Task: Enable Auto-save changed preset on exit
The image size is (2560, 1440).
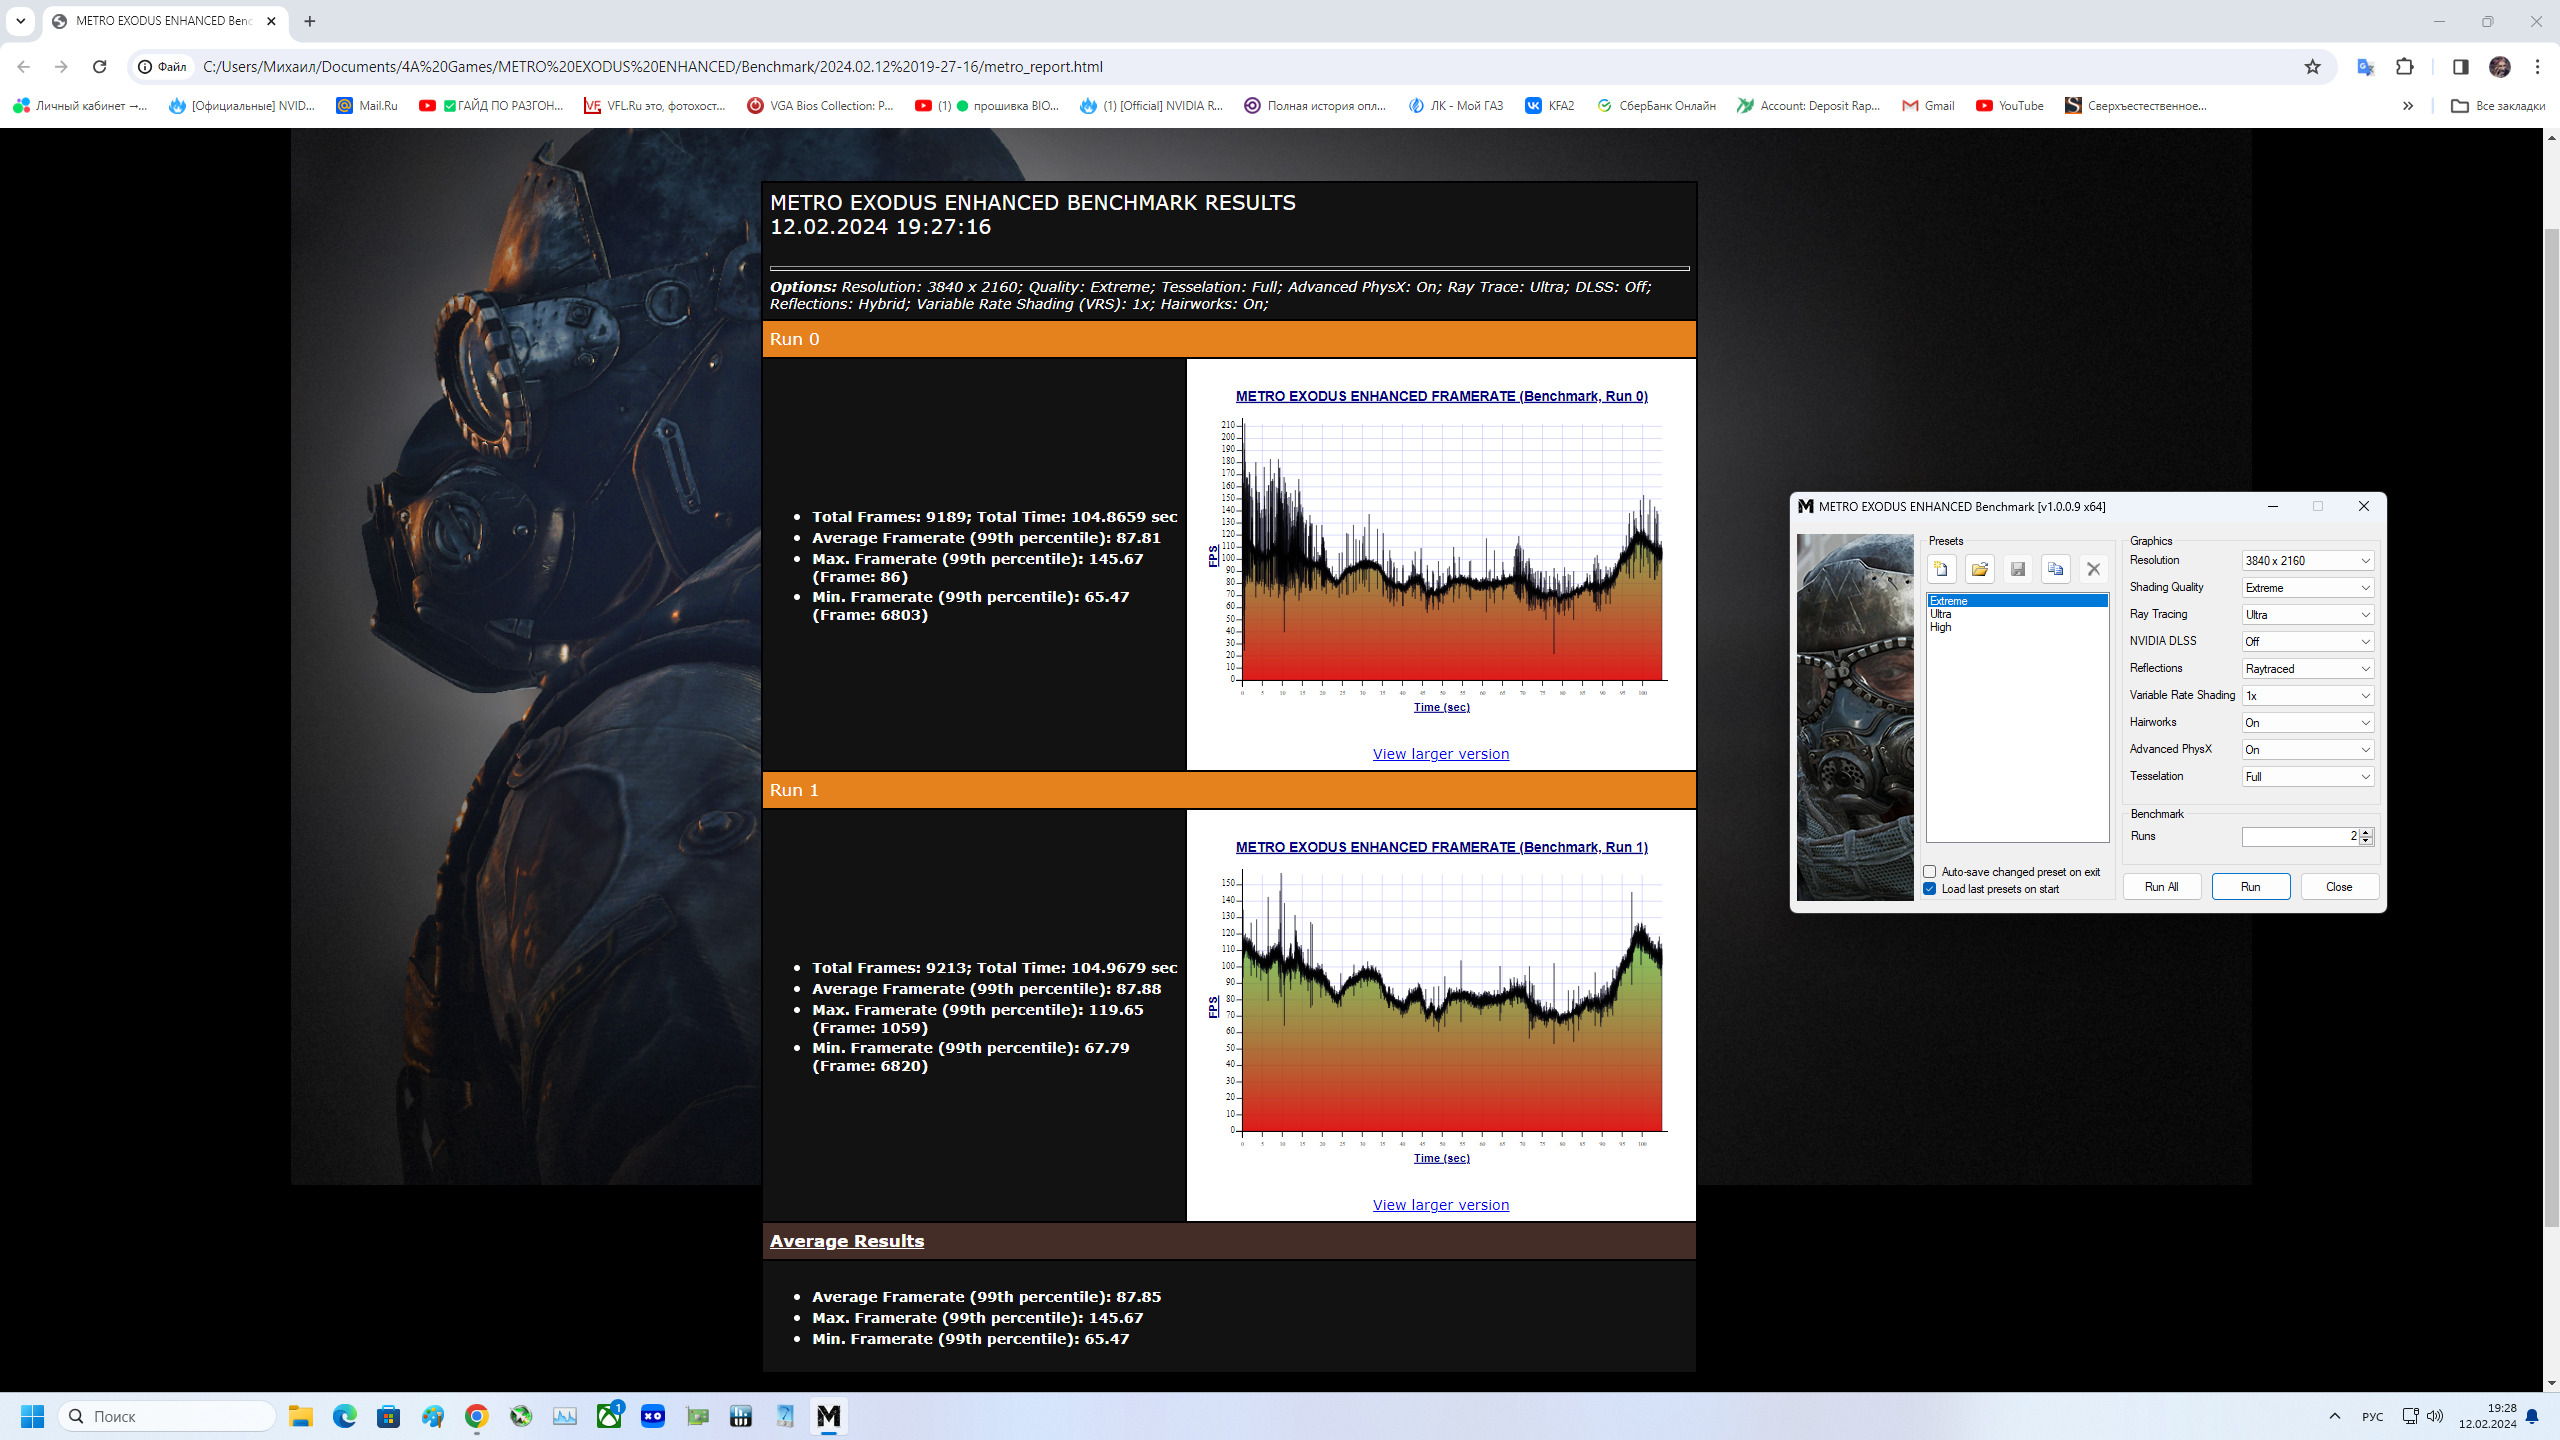Action: 1930,872
